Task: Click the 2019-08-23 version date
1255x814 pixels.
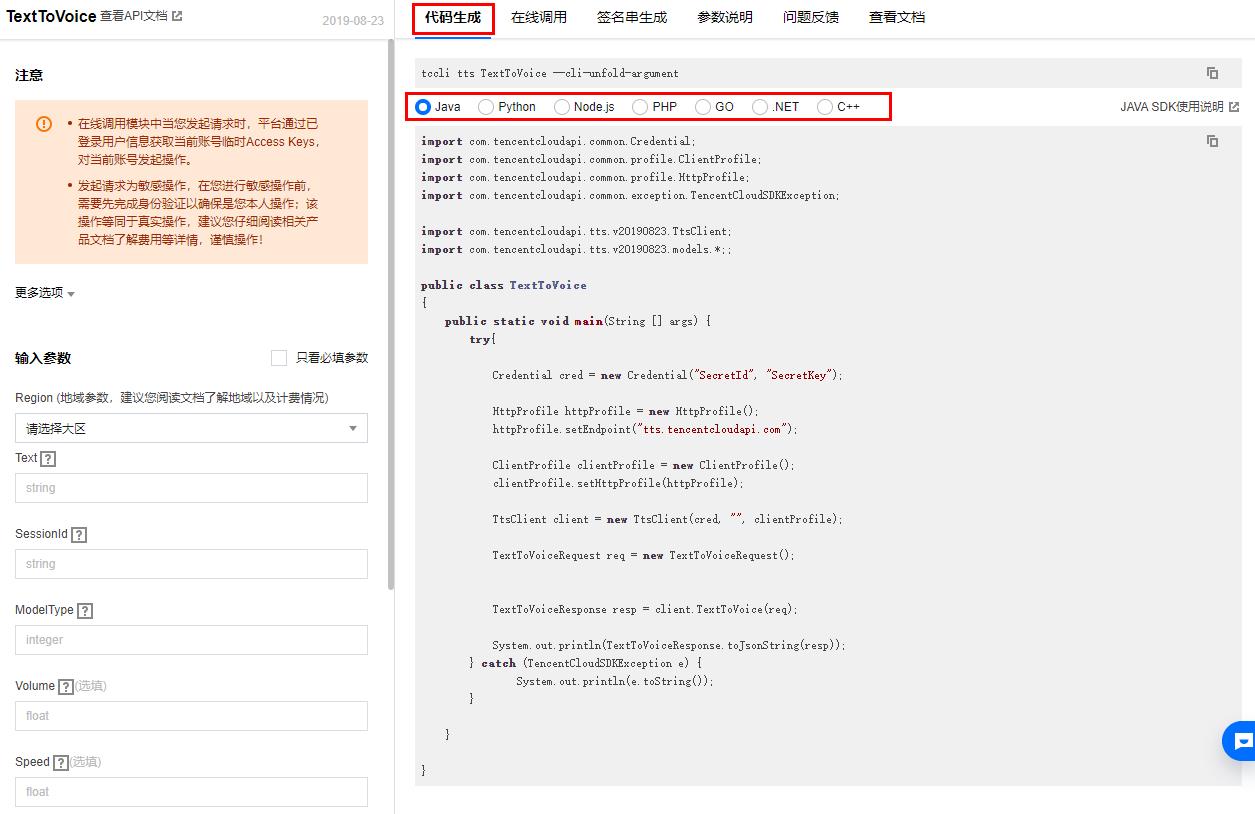Action: coord(353,20)
